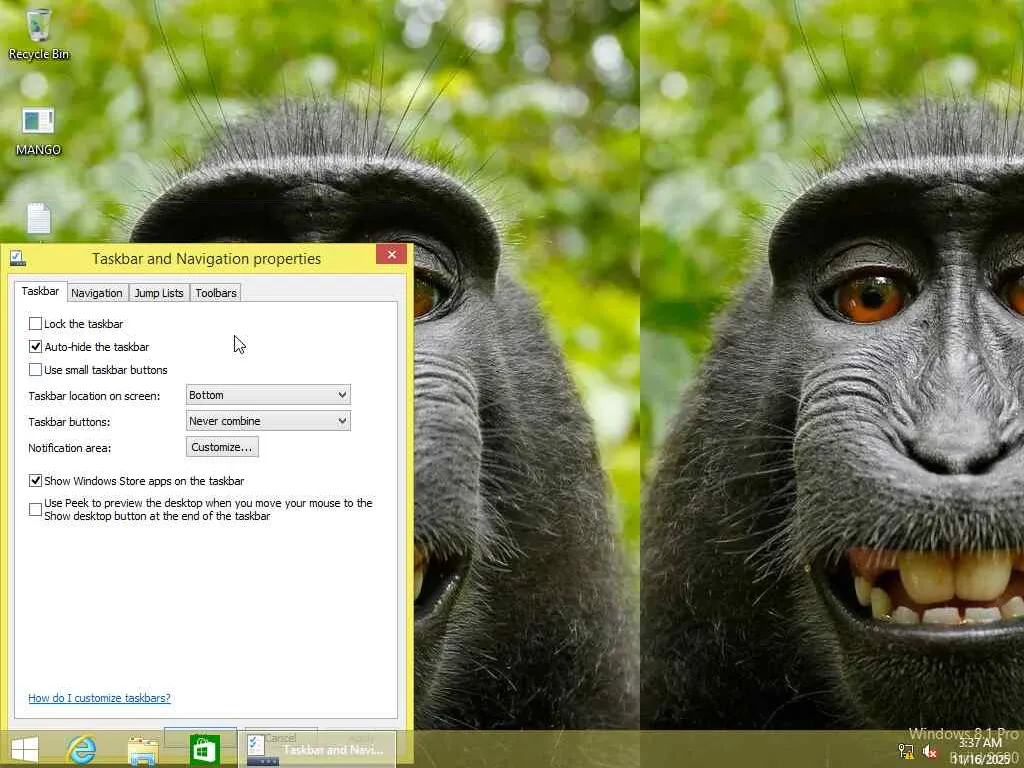The width and height of the screenshot is (1024, 768).
Task: Click the Cancel button in the dialog
Action: 281,737
